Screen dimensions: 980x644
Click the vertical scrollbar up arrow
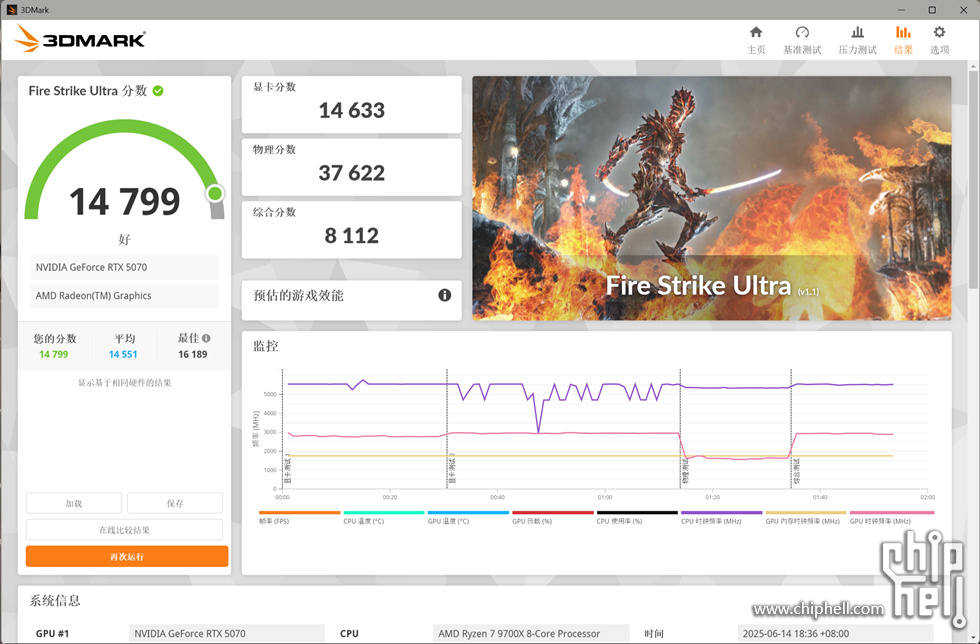[x=973, y=66]
